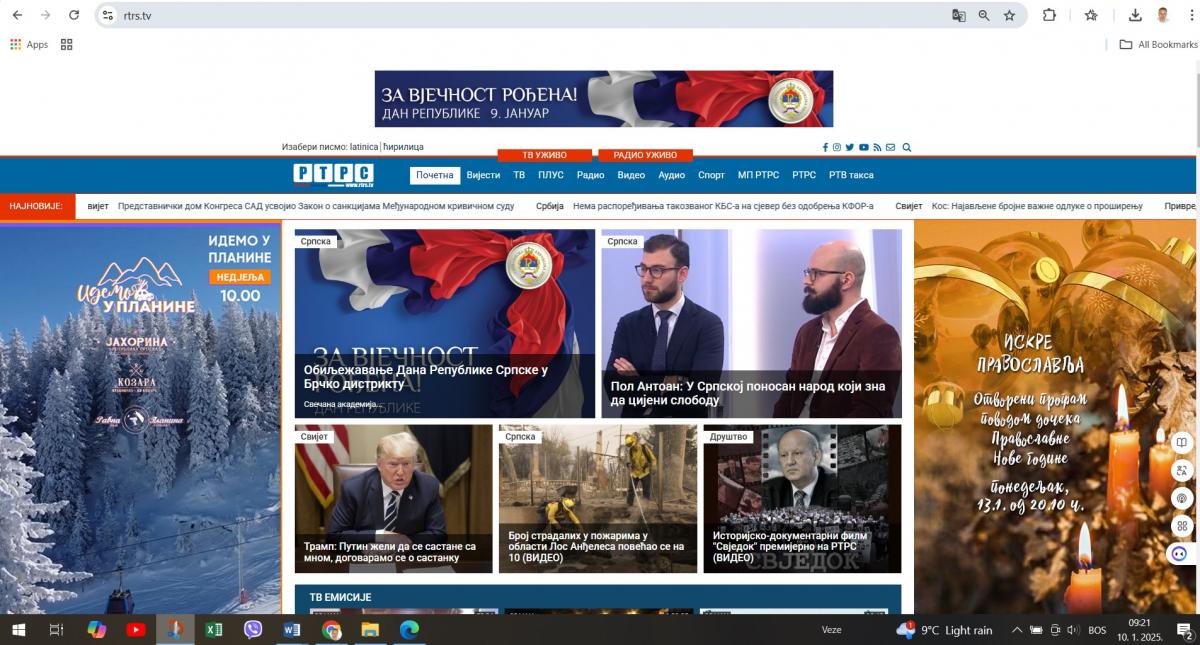Open the Видео menu item
This screenshot has height=645, width=1200.
point(631,175)
